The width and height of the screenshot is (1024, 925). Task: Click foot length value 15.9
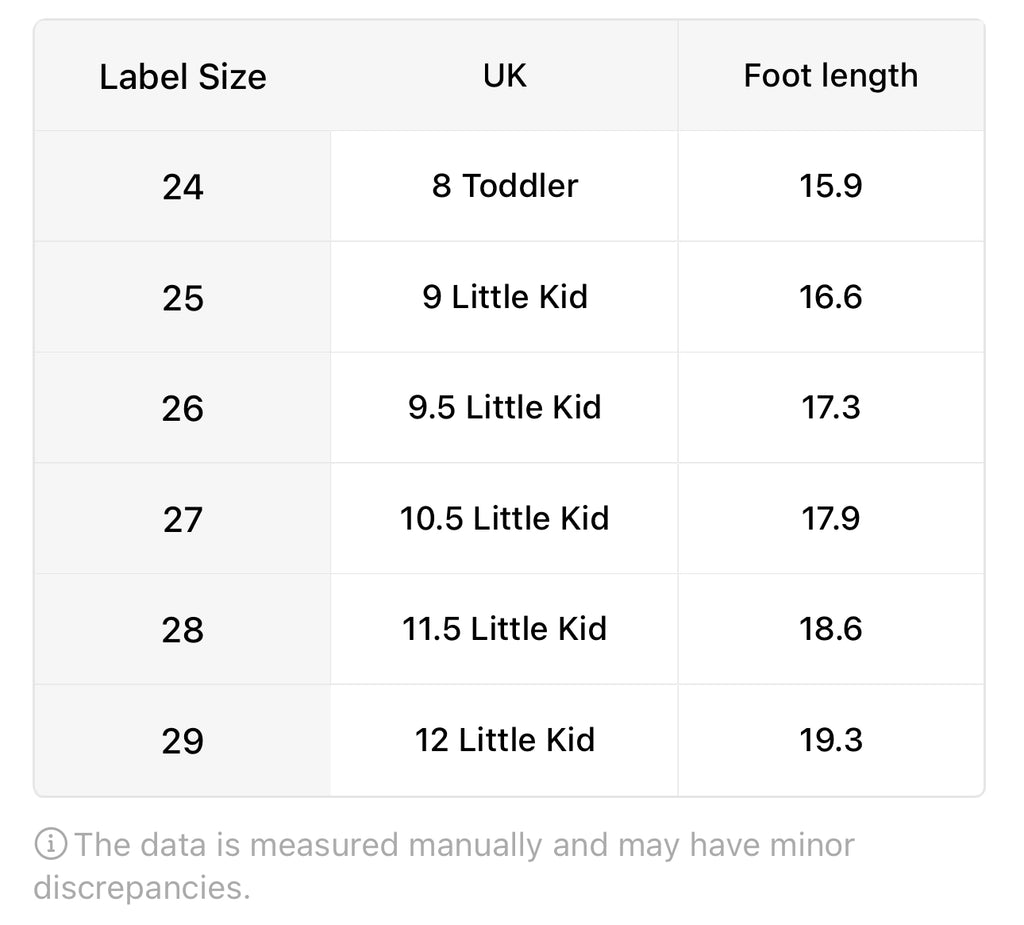click(x=830, y=186)
